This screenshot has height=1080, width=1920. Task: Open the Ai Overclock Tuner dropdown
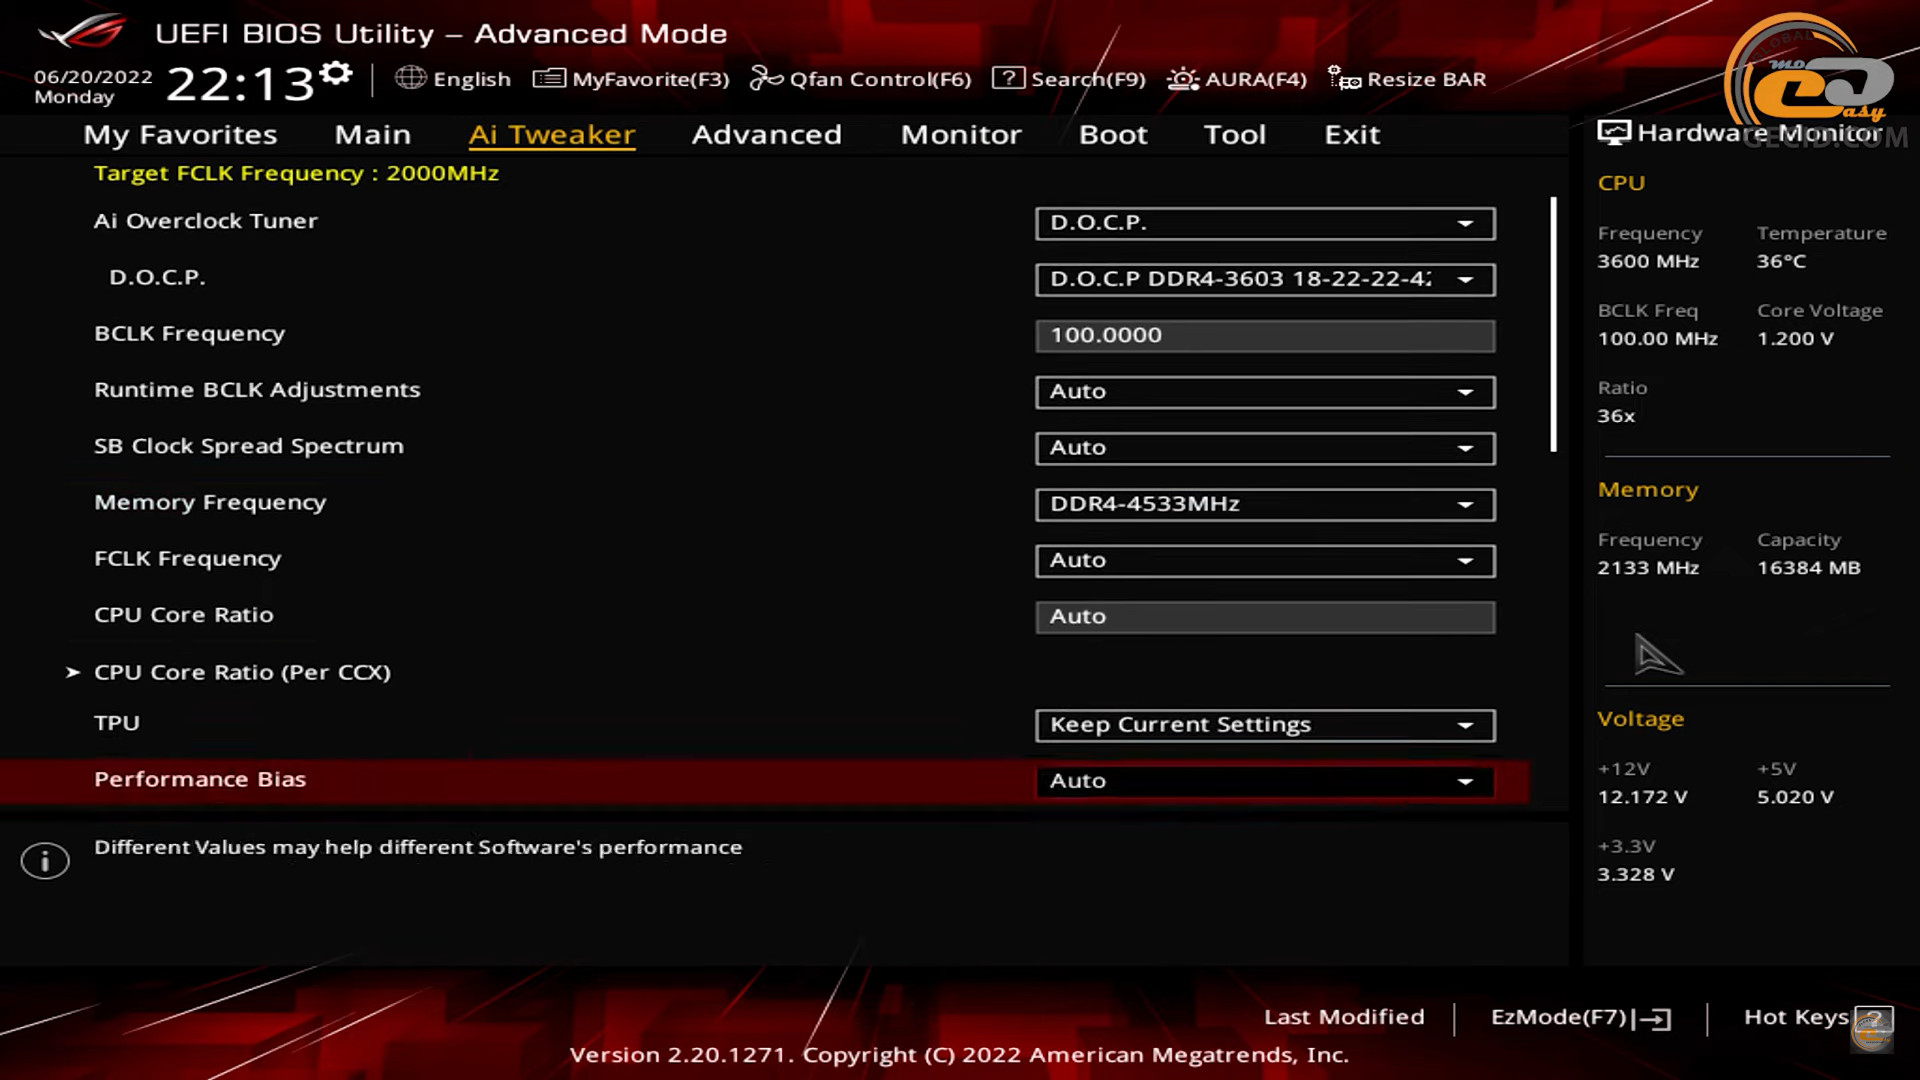click(x=1265, y=223)
